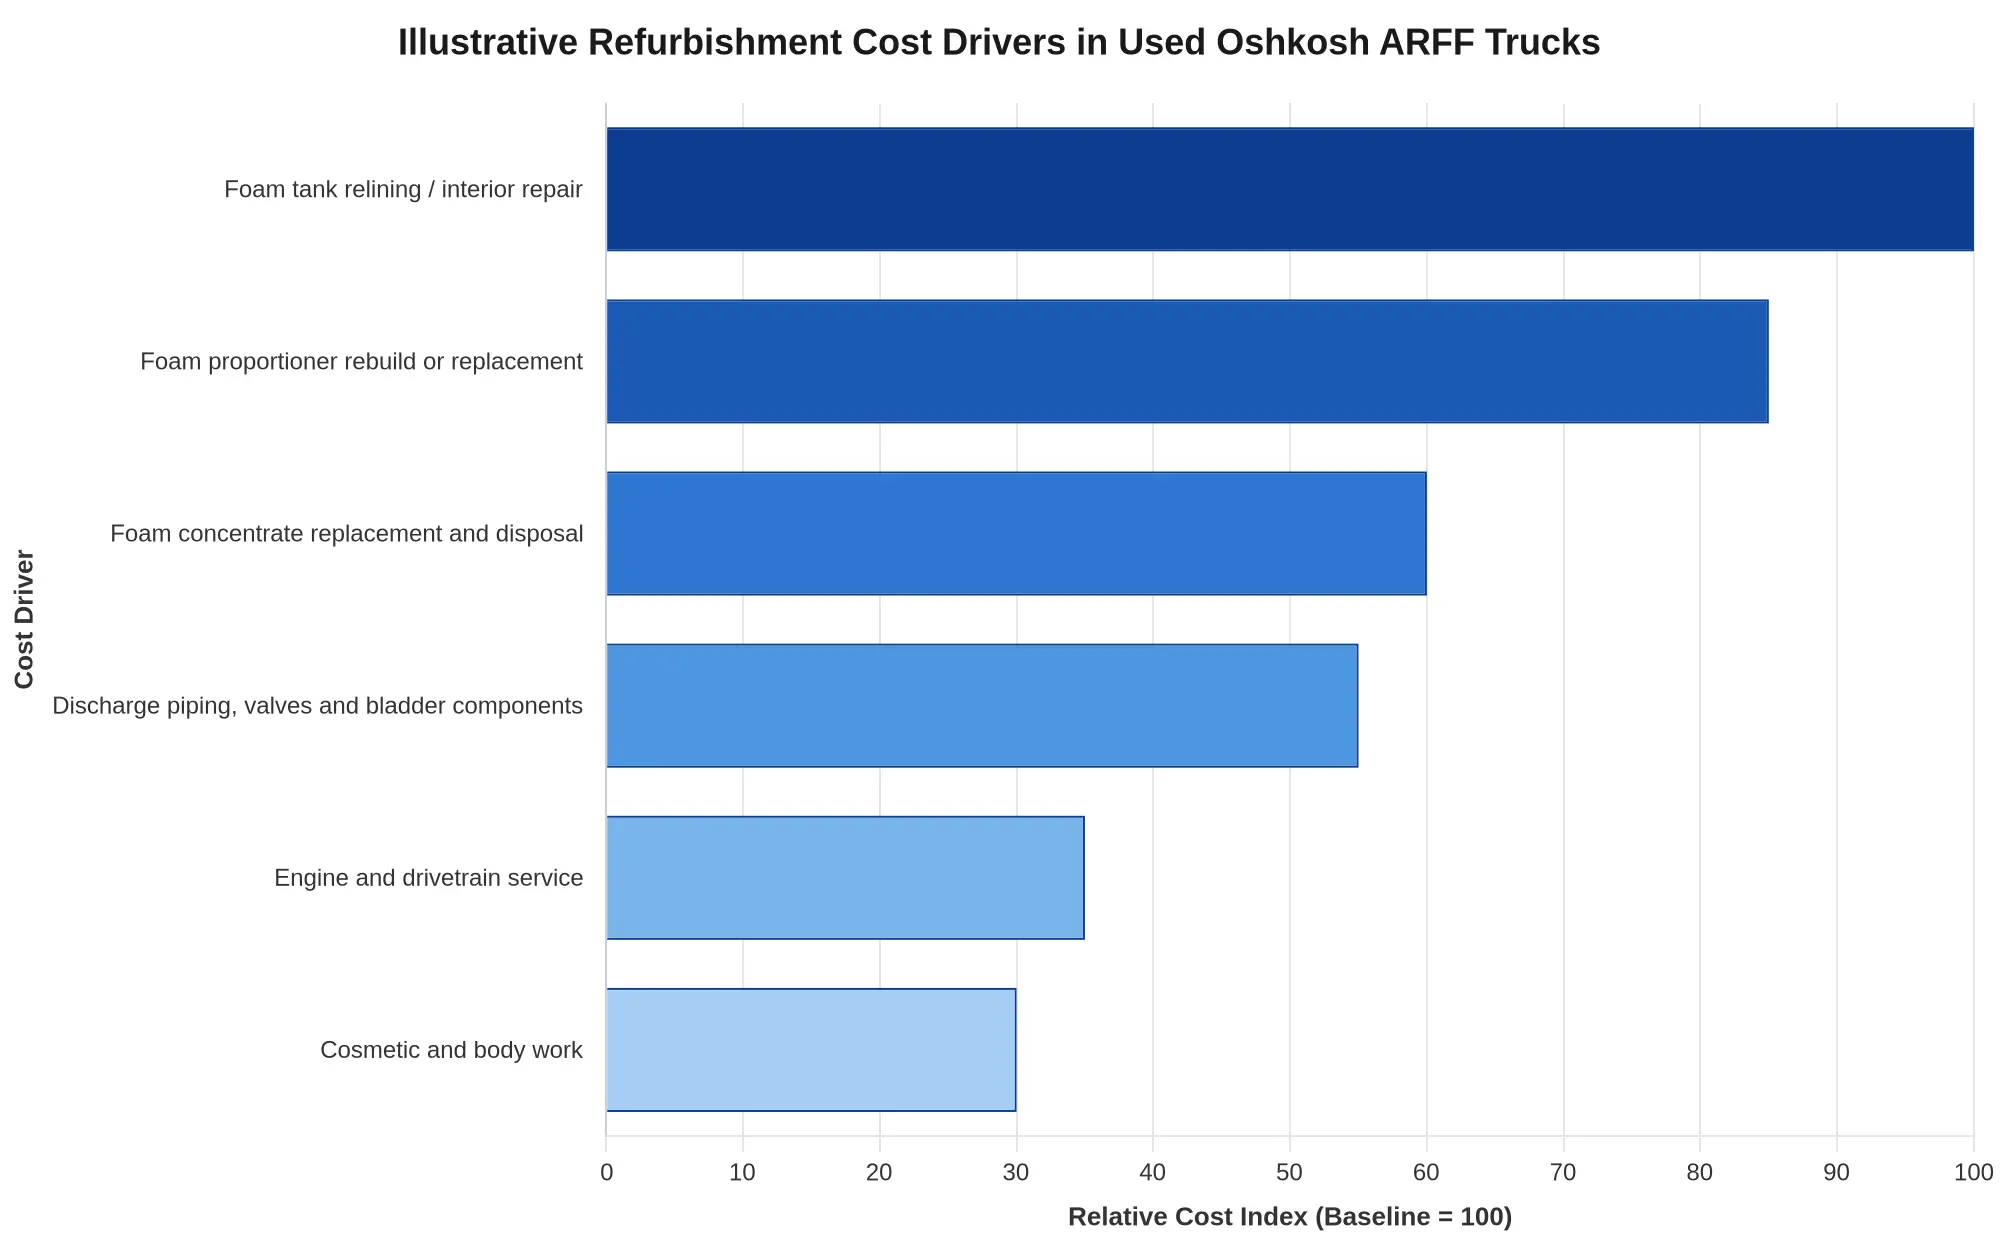Click the Discharge piping and valves bar
This screenshot has width=2000, height=1240.
point(982,706)
